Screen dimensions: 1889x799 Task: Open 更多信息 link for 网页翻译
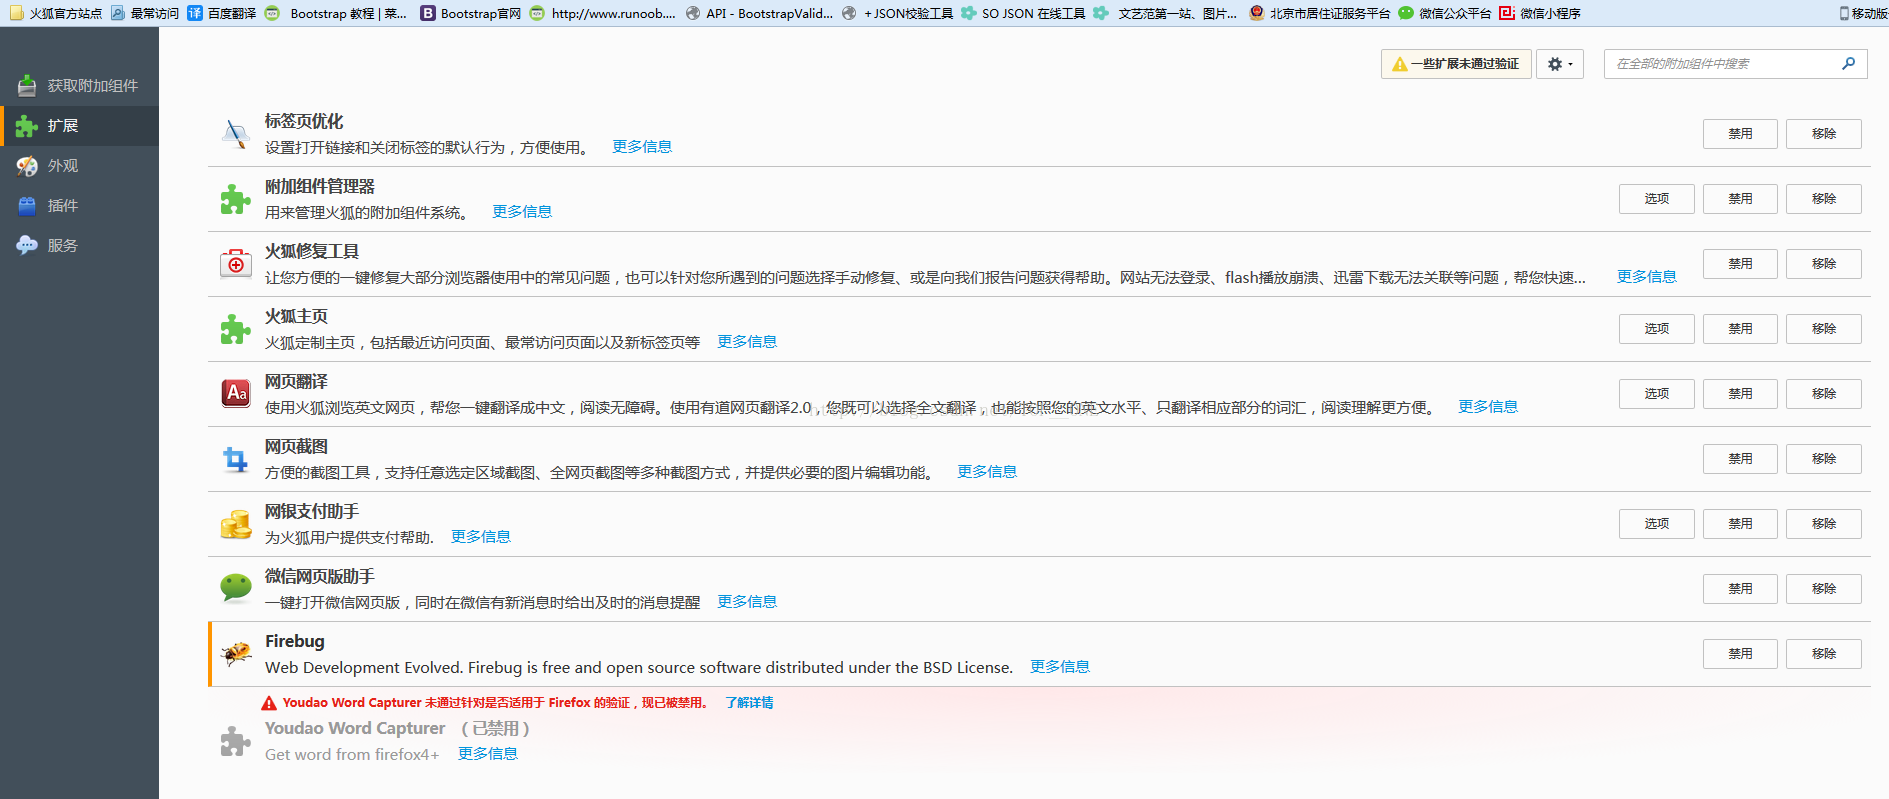click(1488, 407)
